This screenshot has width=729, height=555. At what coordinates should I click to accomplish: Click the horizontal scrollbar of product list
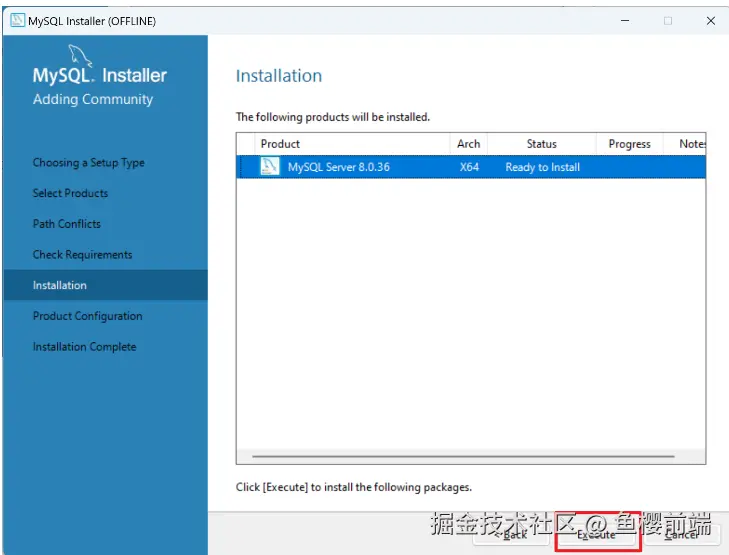(463, 456)
